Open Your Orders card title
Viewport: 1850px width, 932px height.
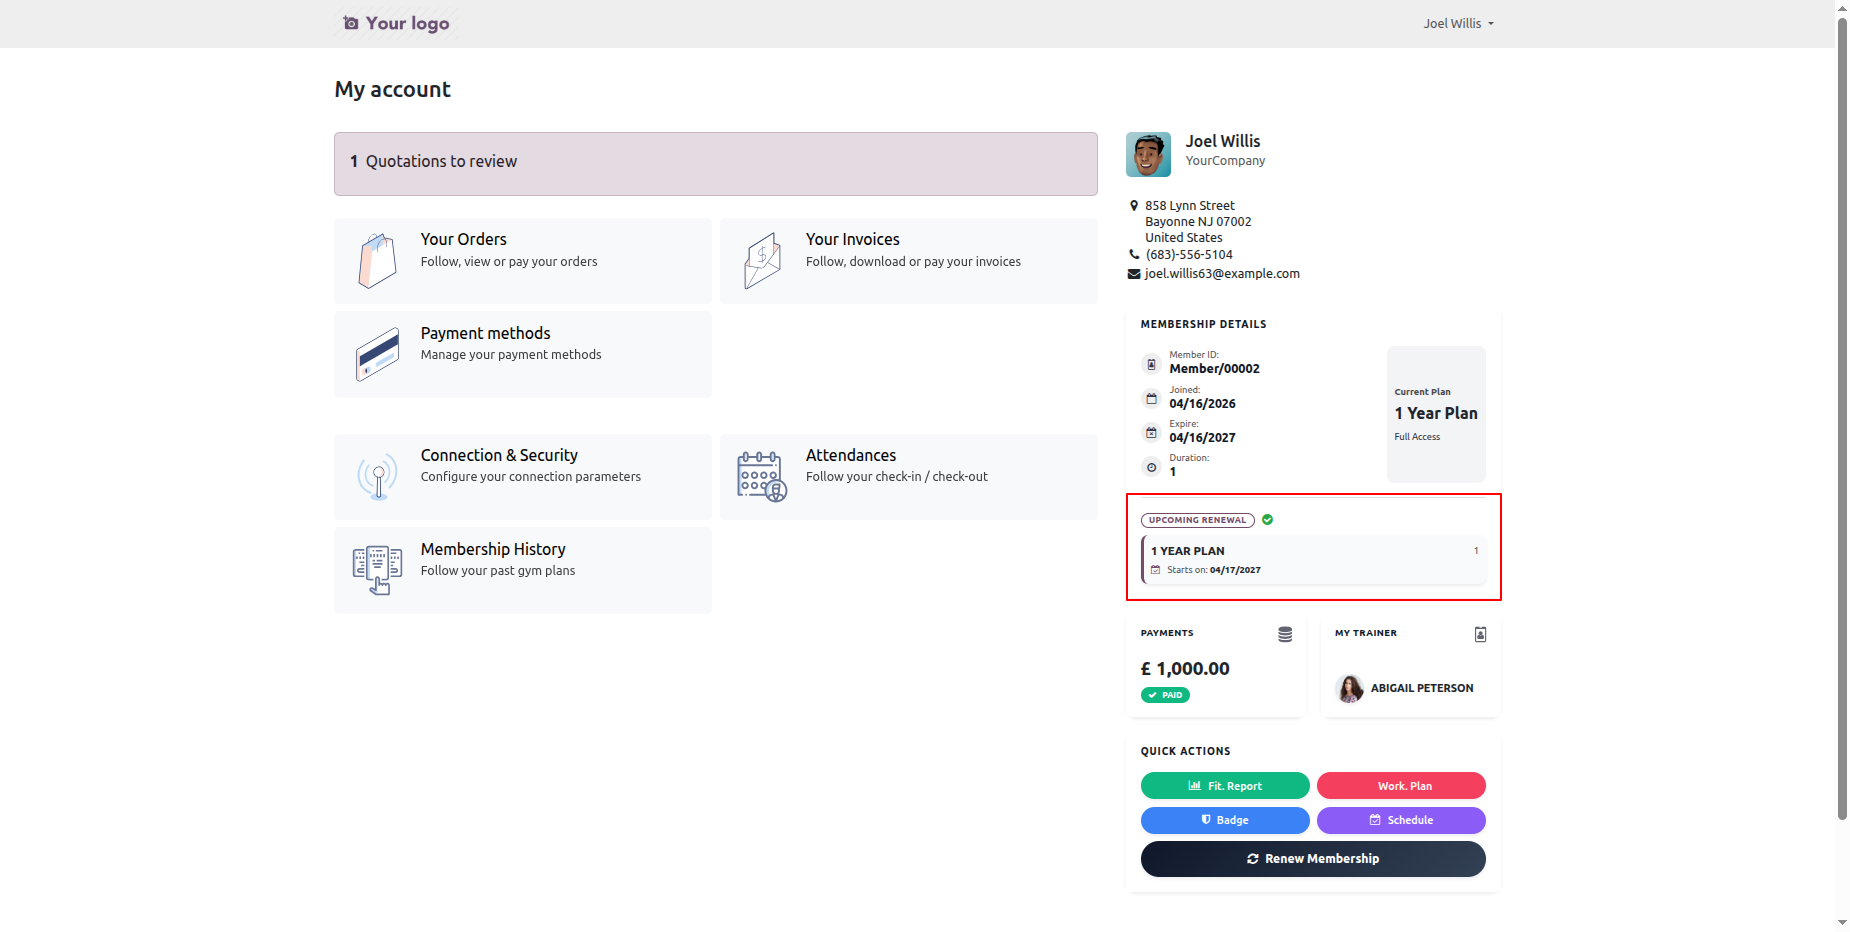pyautogui.click(x=463, y=239)
